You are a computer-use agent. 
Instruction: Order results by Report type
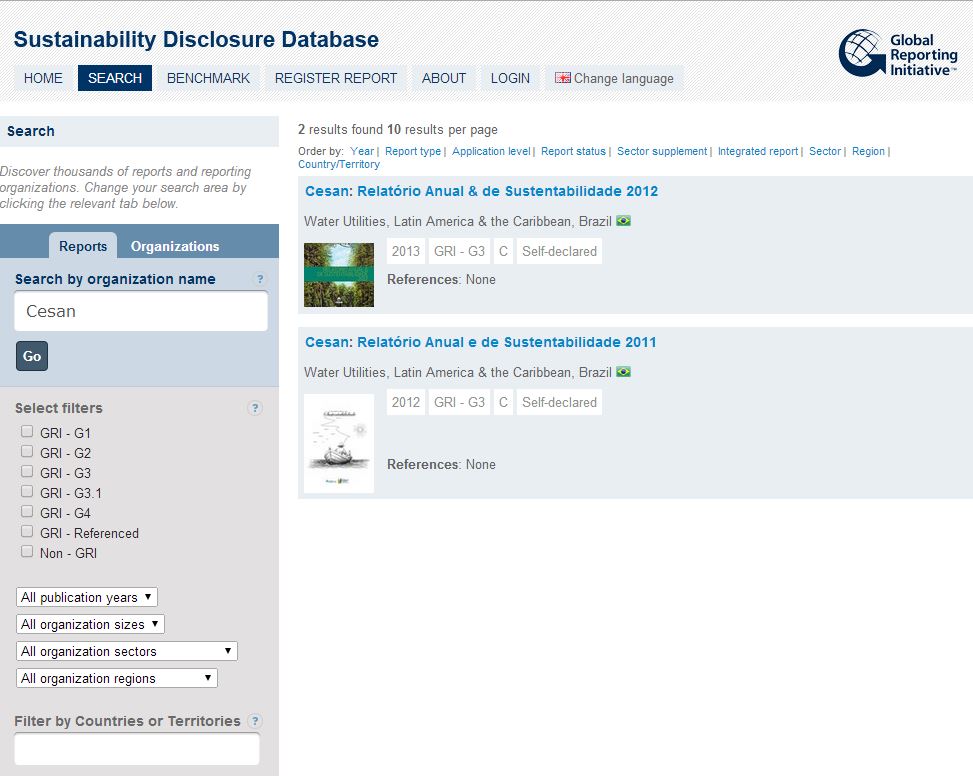click(413, 151)
